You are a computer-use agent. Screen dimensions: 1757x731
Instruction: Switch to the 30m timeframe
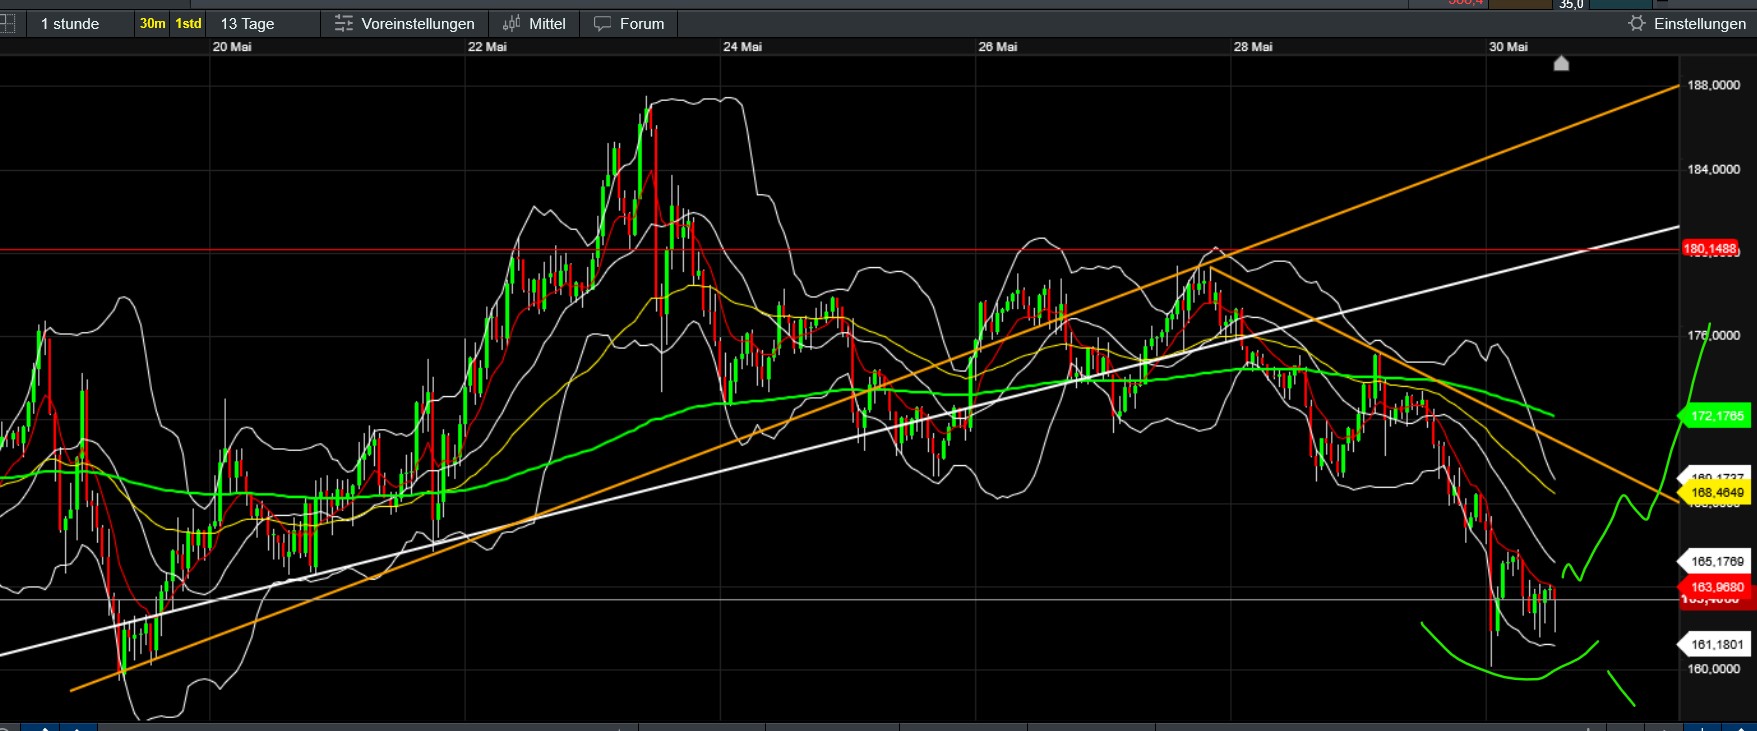(x=153, y=23)
